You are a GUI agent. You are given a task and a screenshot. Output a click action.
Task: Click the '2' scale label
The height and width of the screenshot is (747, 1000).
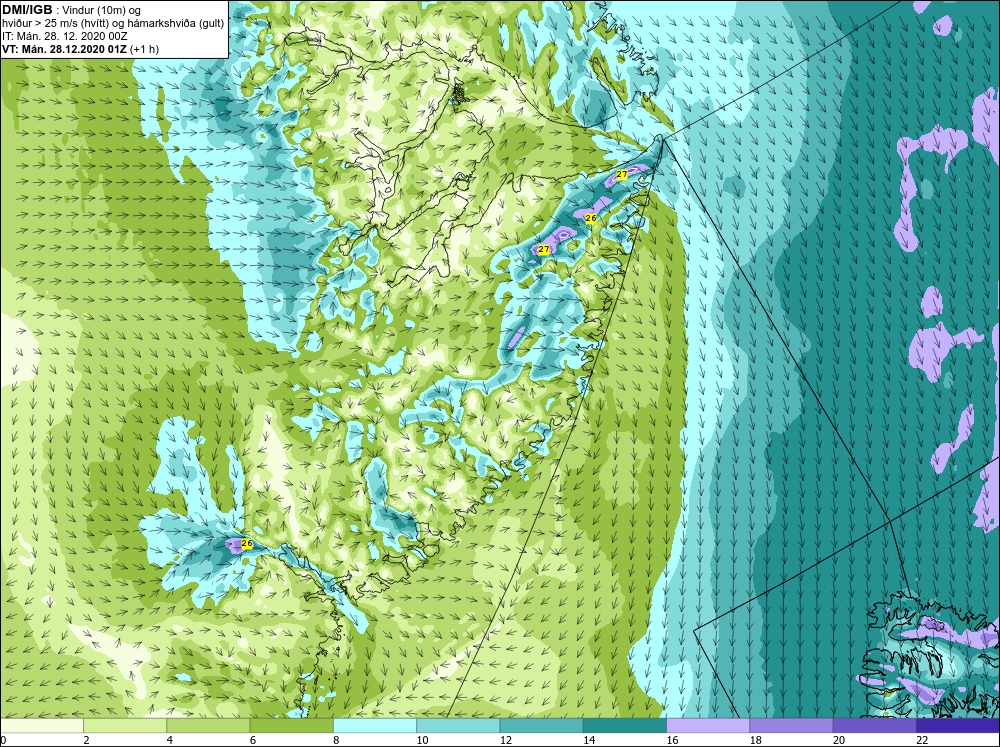(x=86, y=740)
